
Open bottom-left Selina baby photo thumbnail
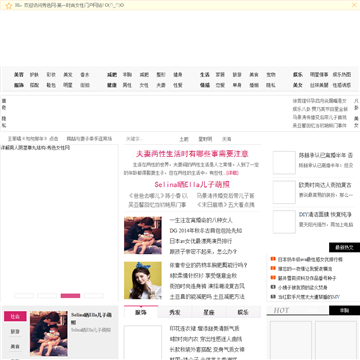click(x=49, y=334)
